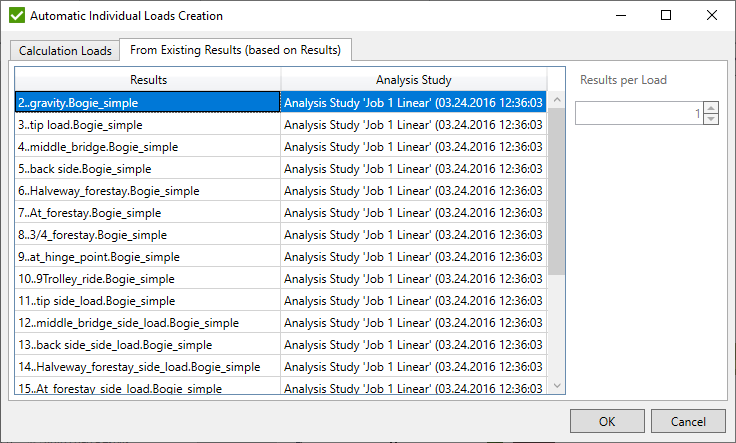The width and height of the screenshot is (736, 443).
Task: Click the Analysis Study column header
Action: (x=413, y=80)
